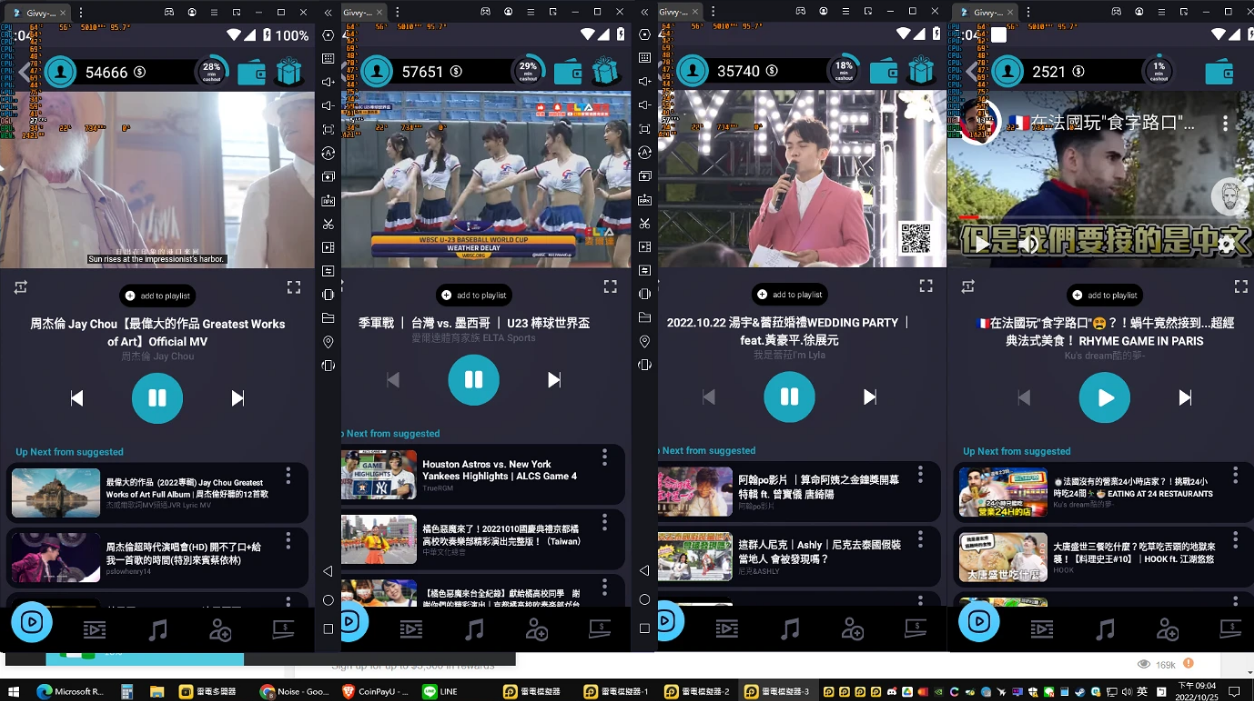Open the gift box in baseball window

pyautogui.click(x=605, y=71)
